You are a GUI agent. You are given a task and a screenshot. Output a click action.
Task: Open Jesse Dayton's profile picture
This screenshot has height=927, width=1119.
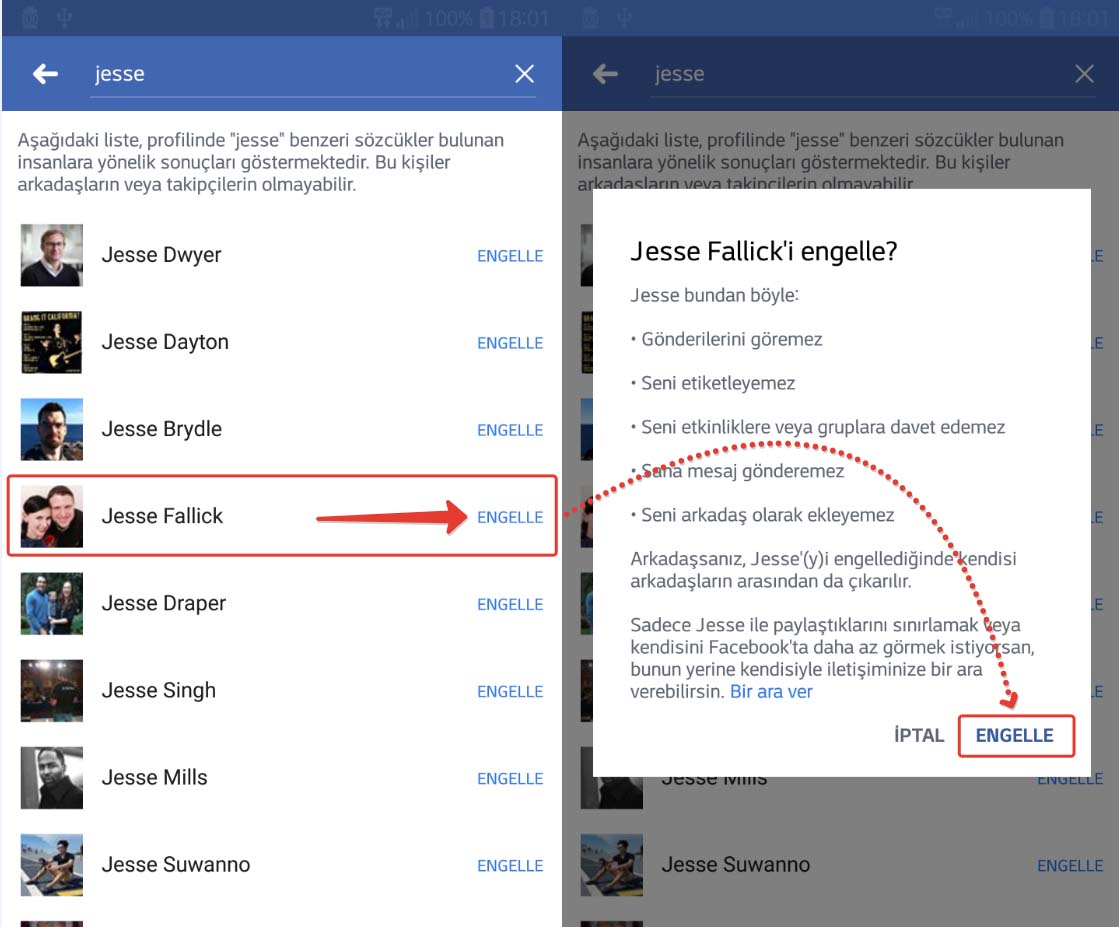(52, 342)
